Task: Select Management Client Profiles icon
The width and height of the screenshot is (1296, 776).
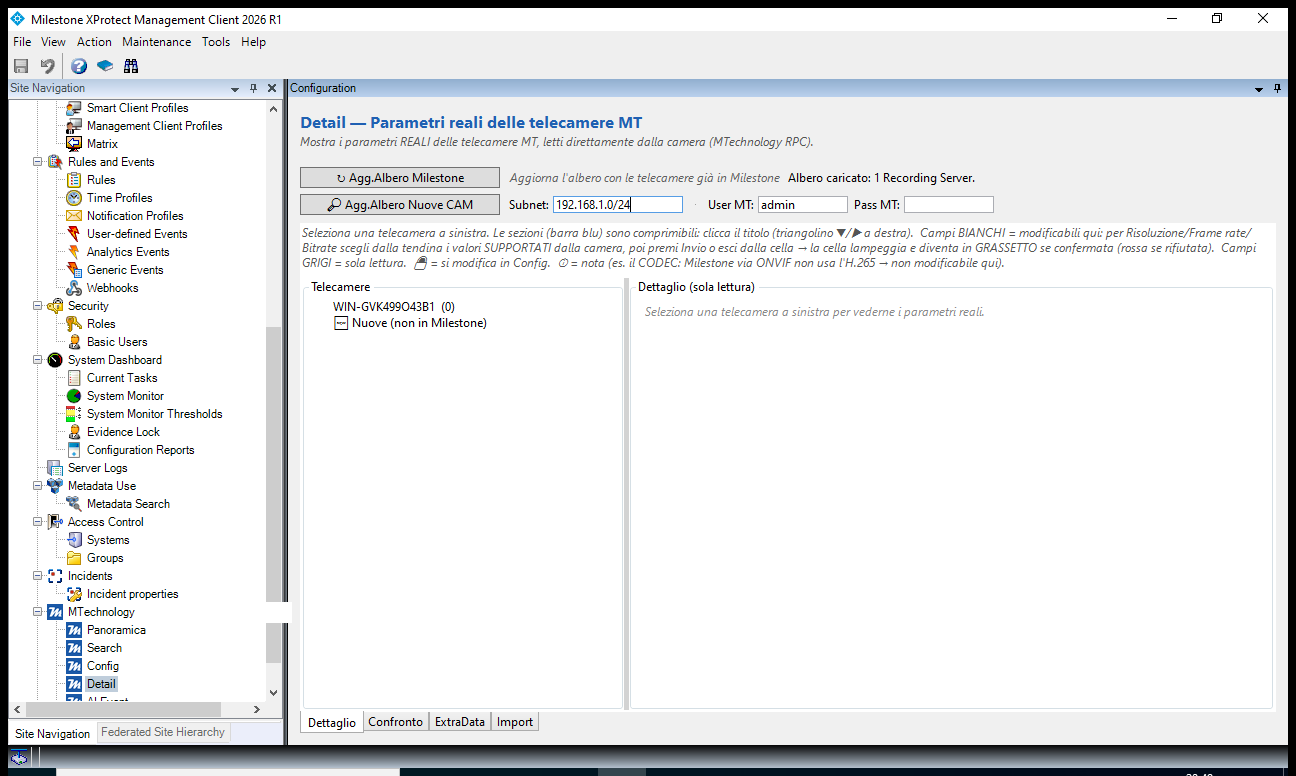Action: 74,126
